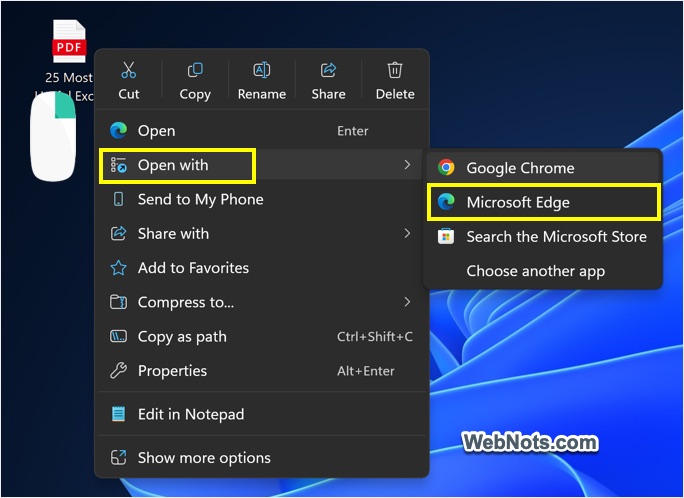
Task: Open the file with Microsoft Edge
Action: 543,202
